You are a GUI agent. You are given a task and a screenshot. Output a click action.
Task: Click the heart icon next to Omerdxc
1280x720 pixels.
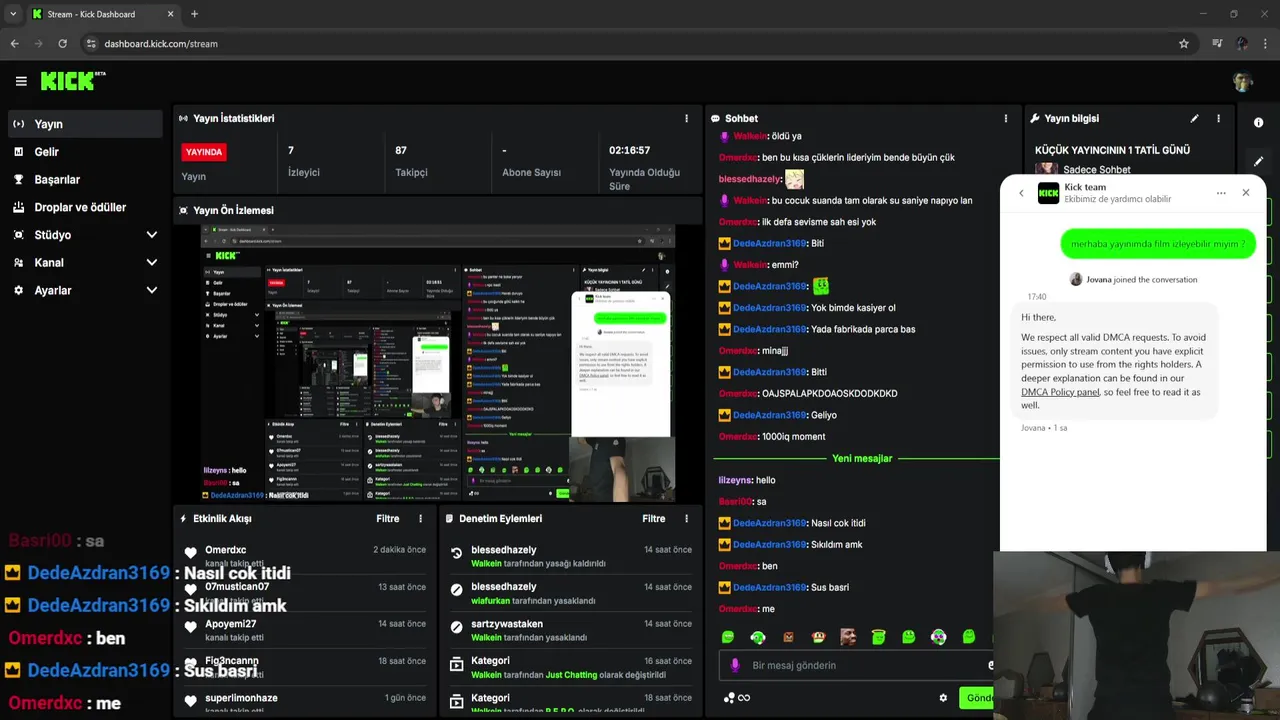pos(190,553)
